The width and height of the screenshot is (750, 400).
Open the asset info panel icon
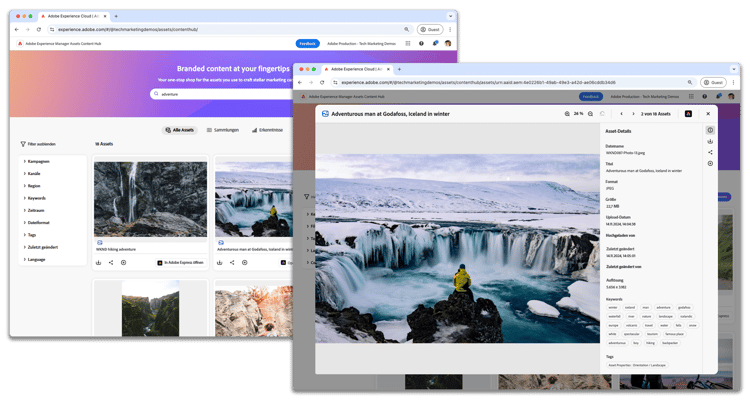[x=710, y=130]
